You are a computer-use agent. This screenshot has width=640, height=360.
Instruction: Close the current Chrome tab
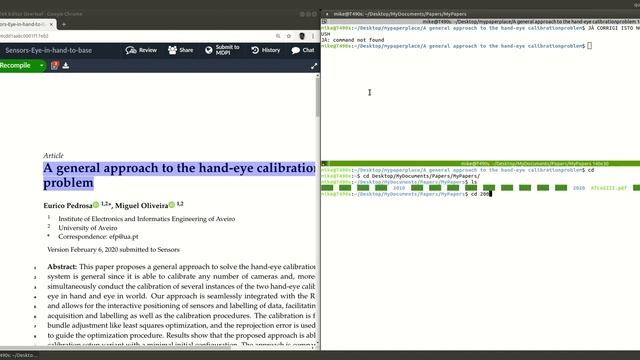pyautogui.click(x=51, y=24)
